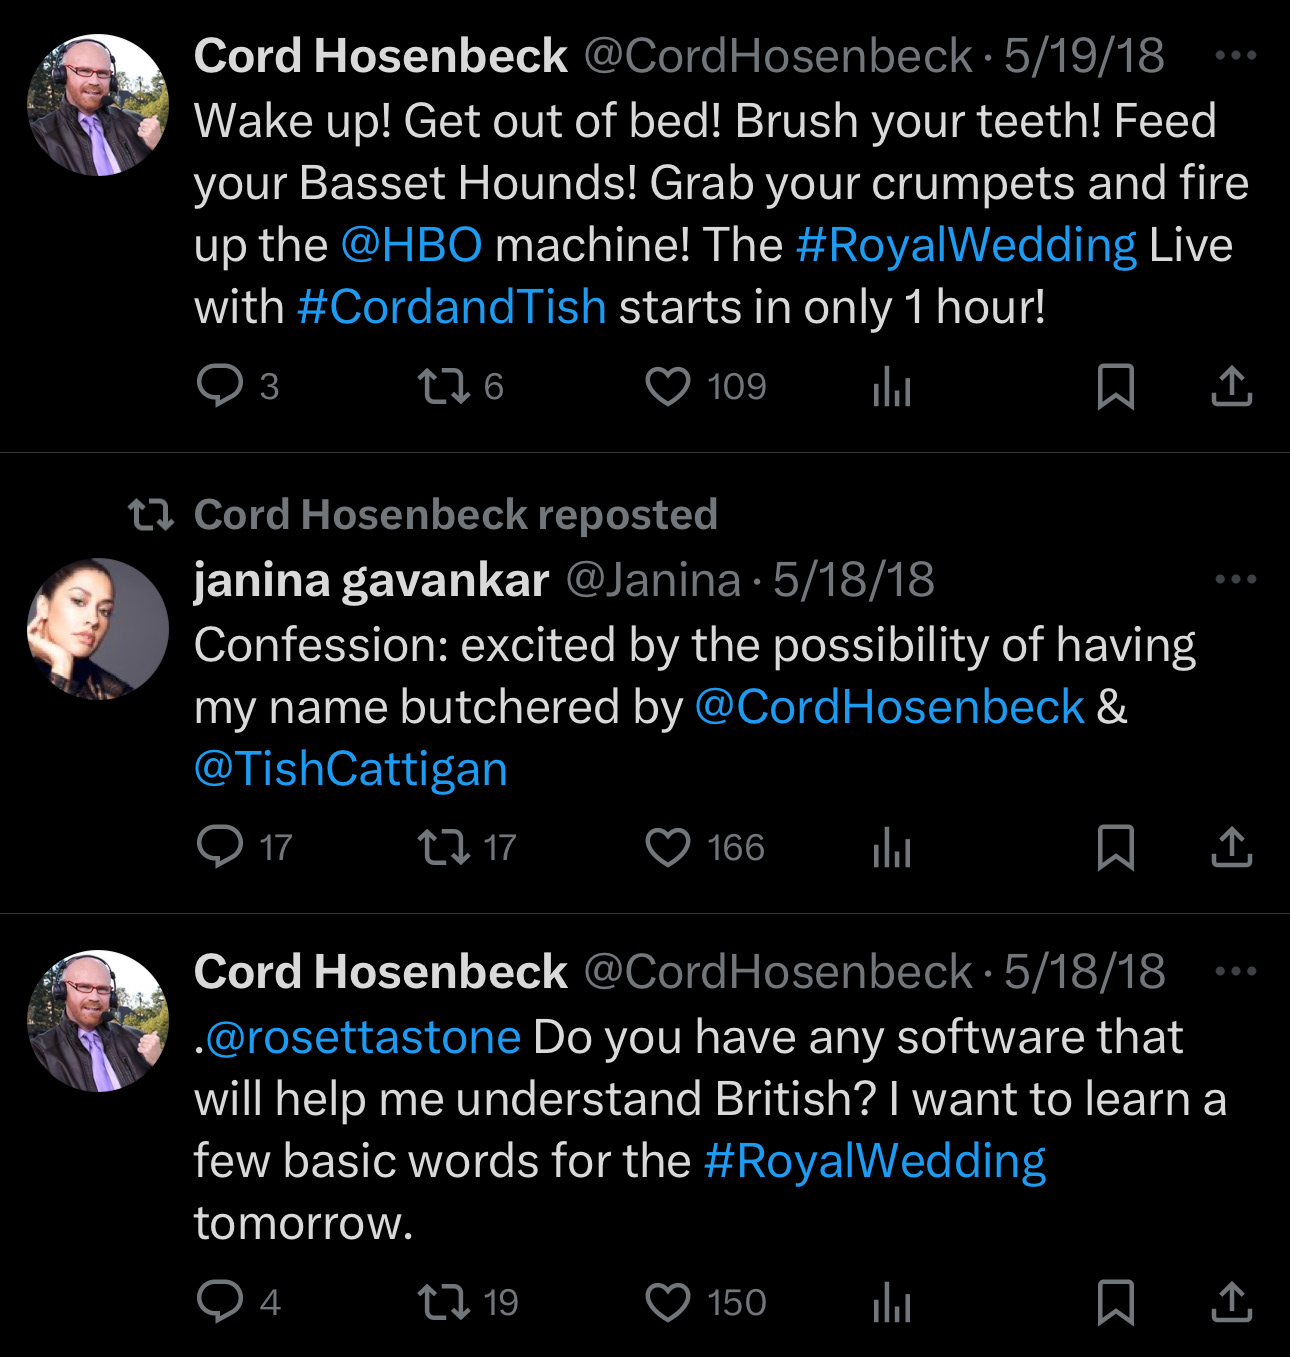Open janina gavankar's profile picture

(98, 628)
